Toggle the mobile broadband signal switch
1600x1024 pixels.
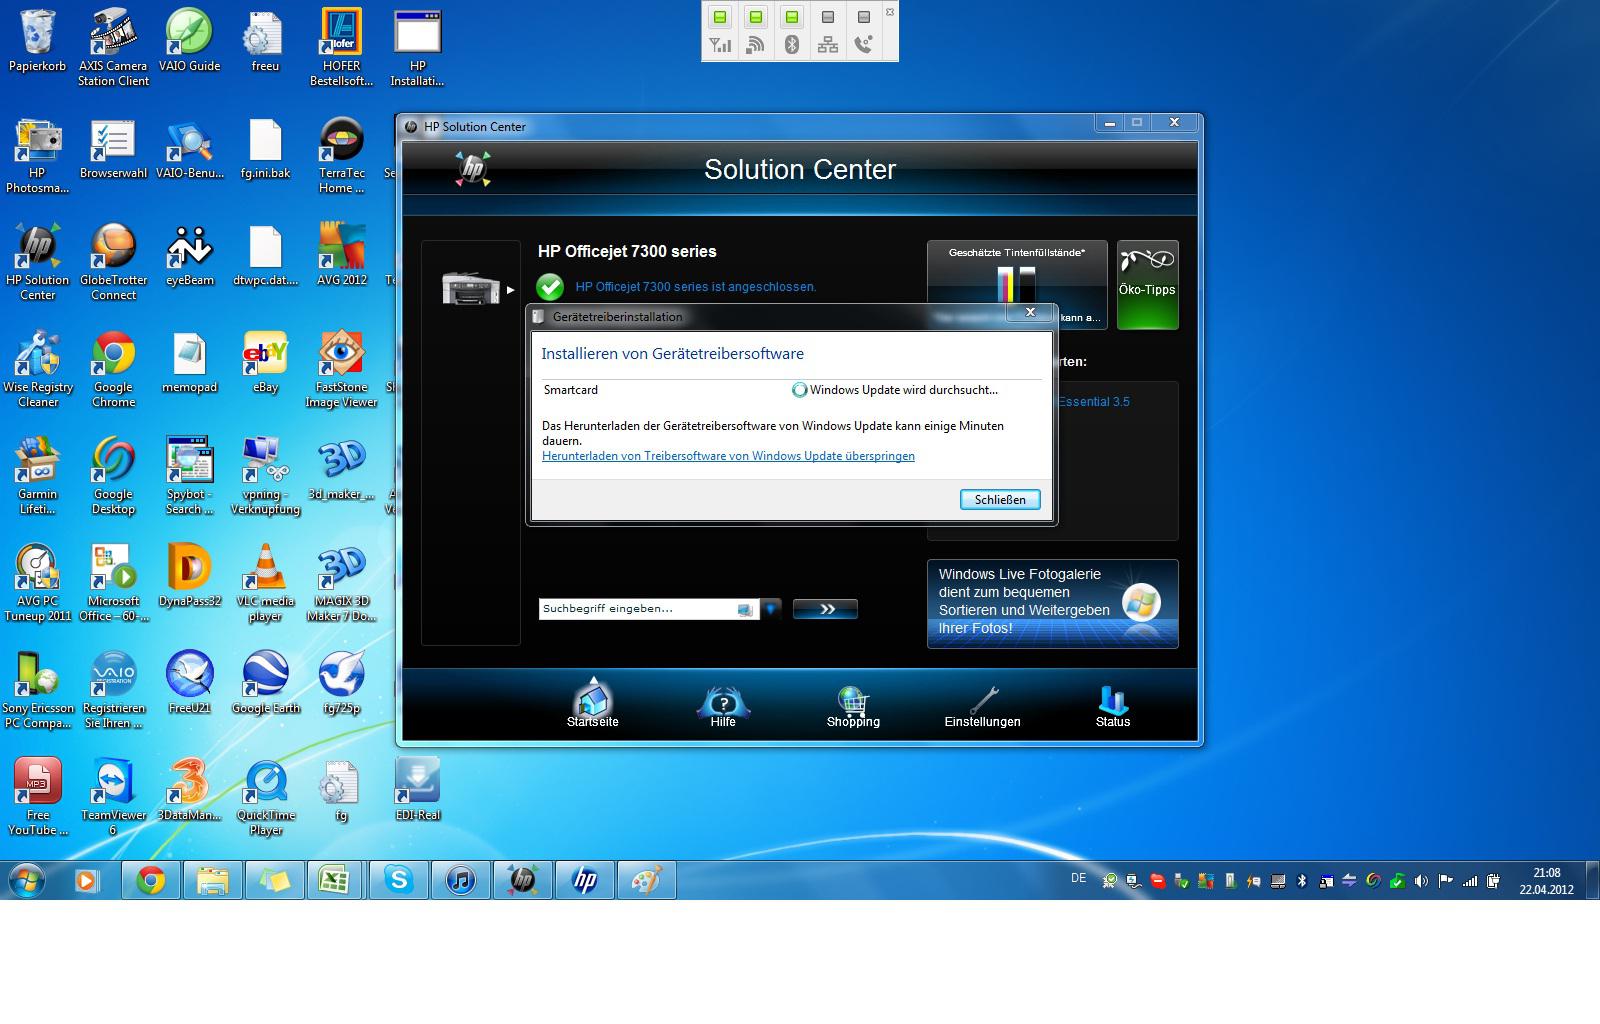[x=719, y=18]
